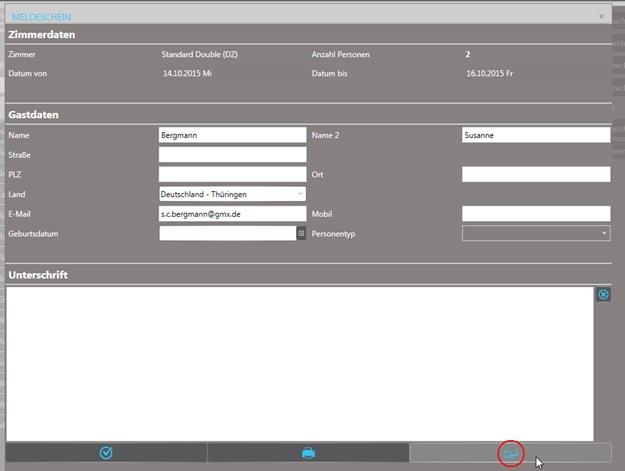Screen dimensions: 625x471
Task: Click the Geburtsdatum date input field
Action: pyautogui.click(x=227, y=233)
